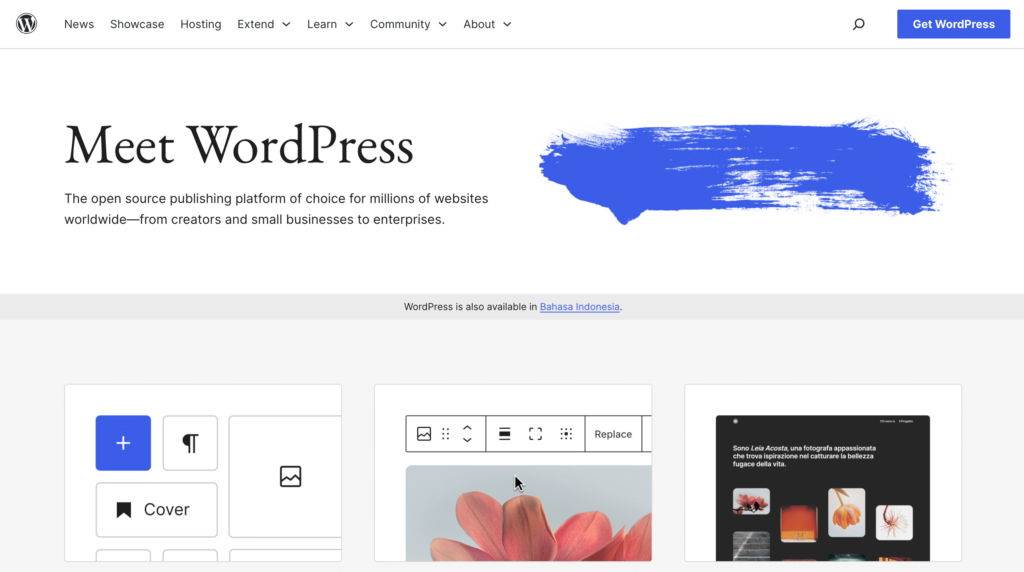Image resolution: width=1024 pixels, height=572 pixels.
Task: Click the Cover block label
Action: 167,509
